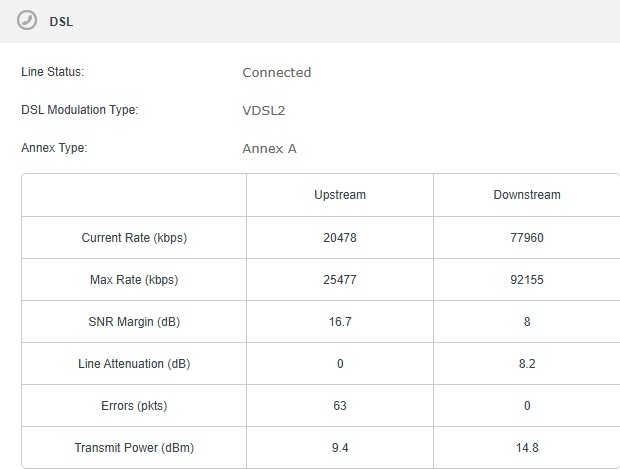Select upstream errors count 63
Viewport: 620px width, 470px height.
[x=340, y=406]
